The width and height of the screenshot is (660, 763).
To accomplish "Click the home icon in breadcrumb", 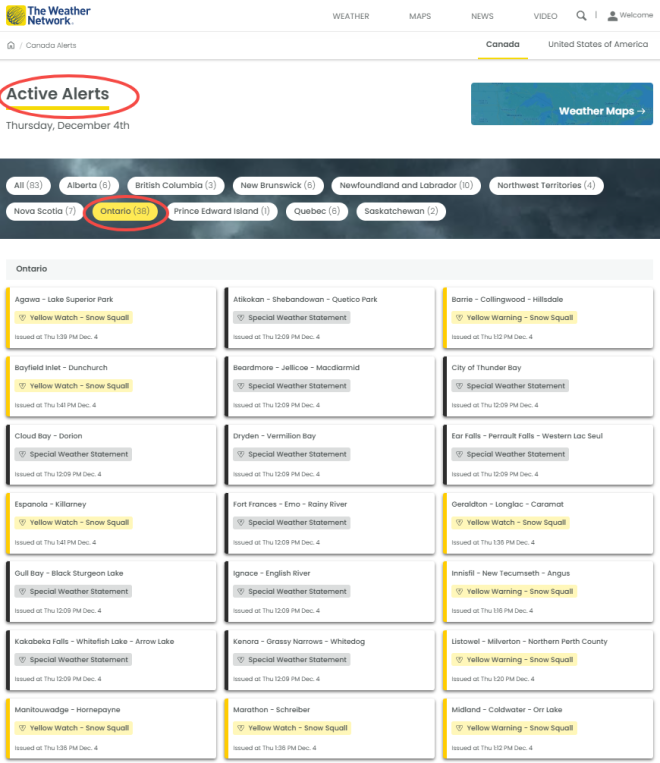I will click(11, 45).
